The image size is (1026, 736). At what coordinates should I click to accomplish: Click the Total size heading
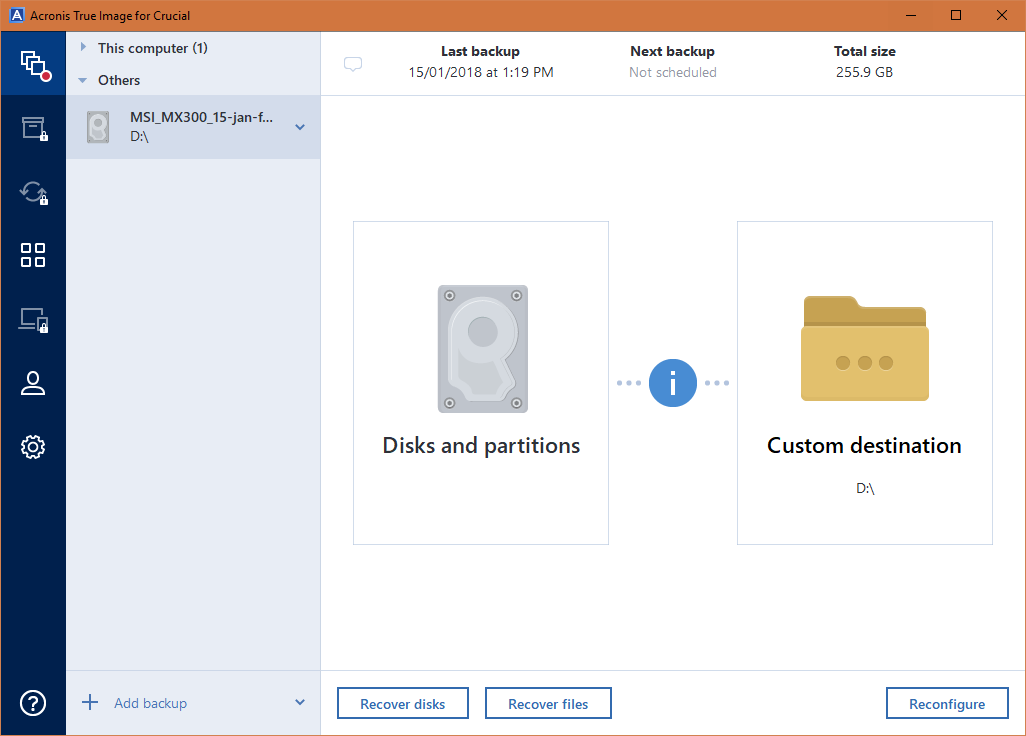pyautogui.click(x=864, y=51)
